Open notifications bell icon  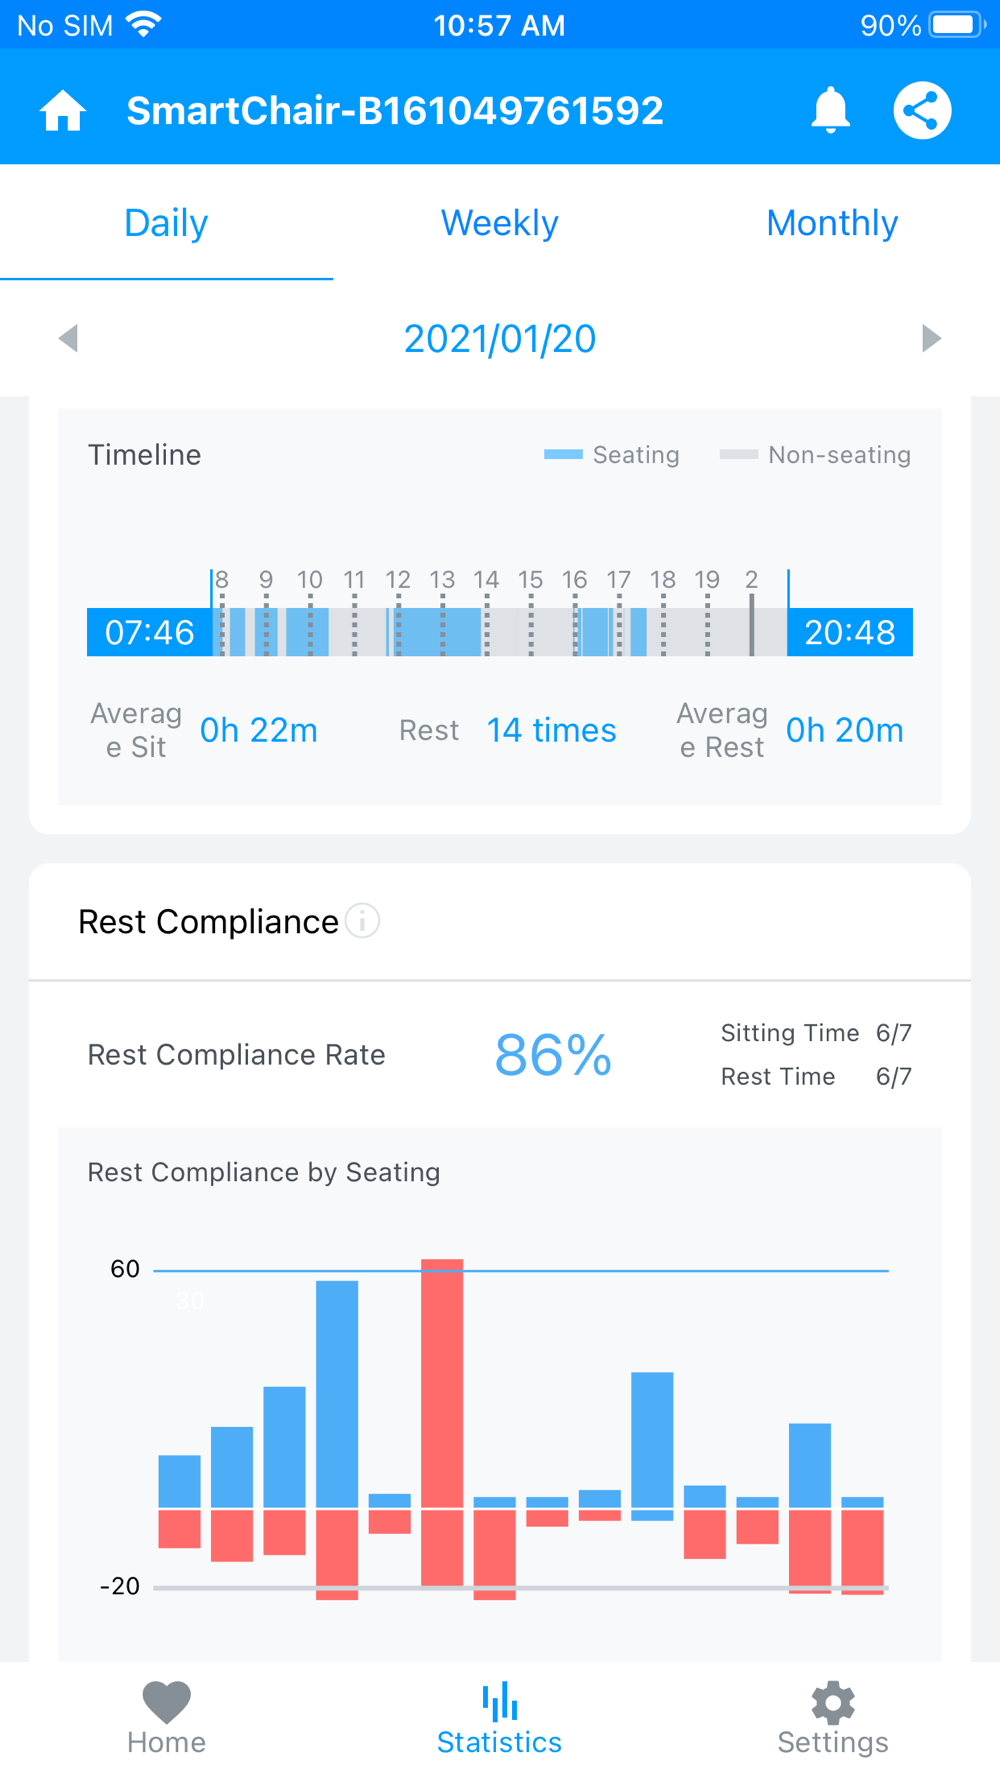(x=830, y=110)
